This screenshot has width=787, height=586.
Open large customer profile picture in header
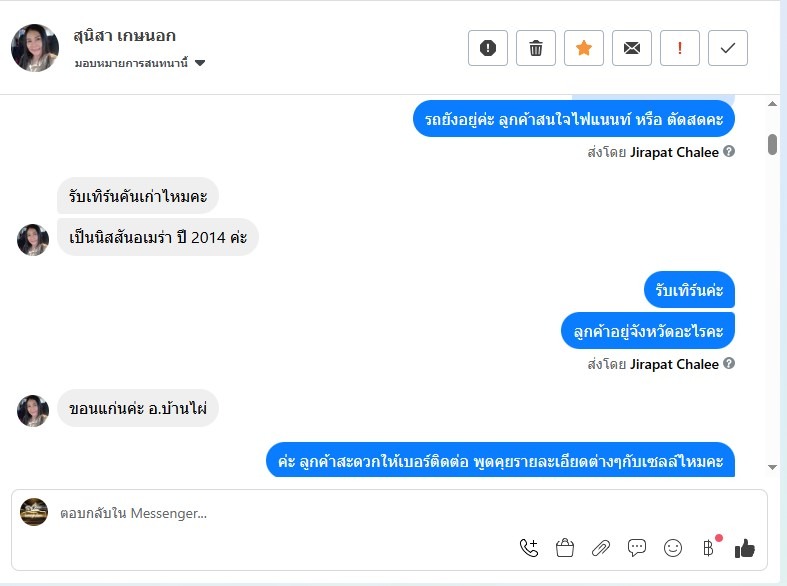(35, 48)
